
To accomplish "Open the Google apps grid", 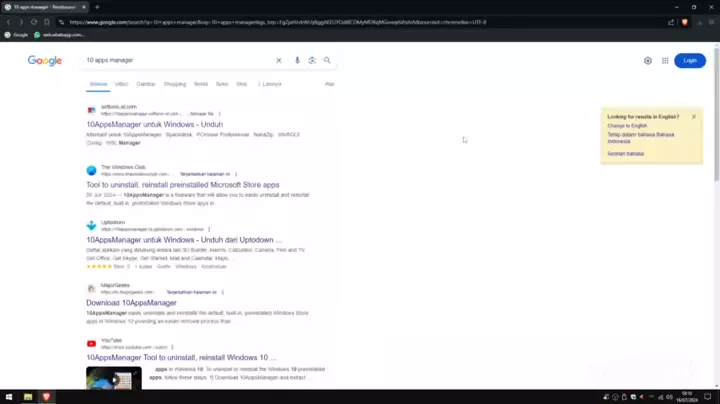I will [x=663, y=61].
